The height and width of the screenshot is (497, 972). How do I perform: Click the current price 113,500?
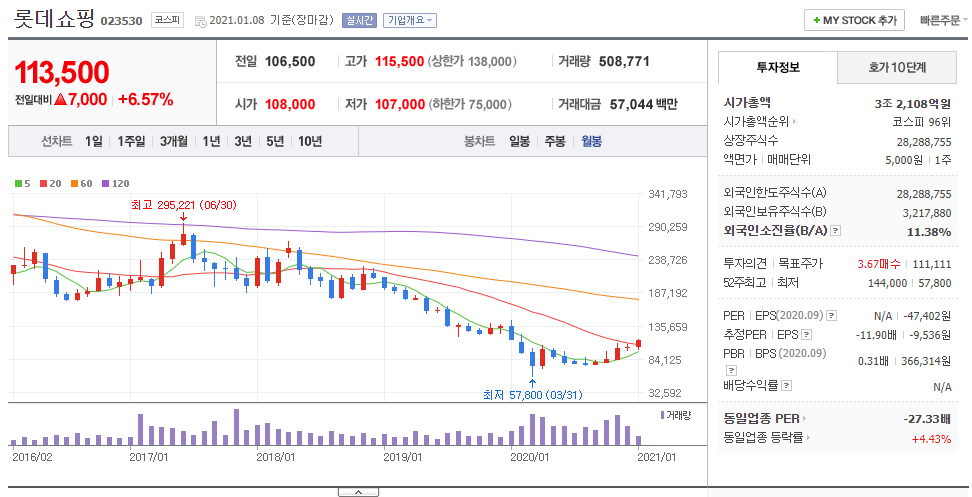[x=62, y=73]
